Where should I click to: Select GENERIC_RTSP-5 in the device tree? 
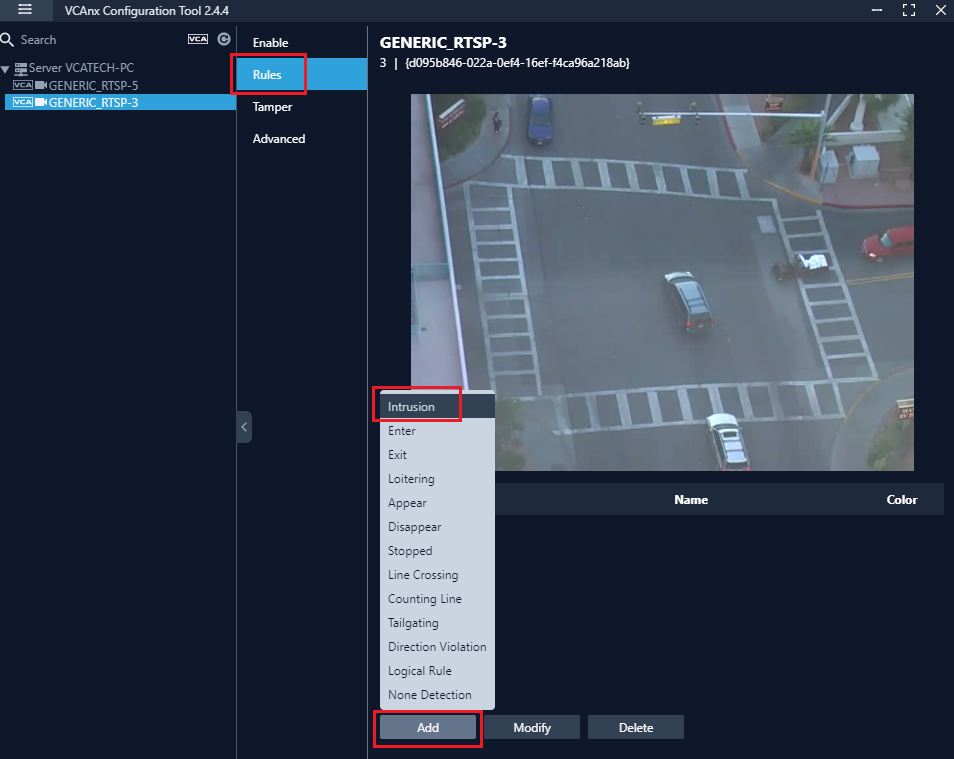pyautogui.click(x=93, y=86)
